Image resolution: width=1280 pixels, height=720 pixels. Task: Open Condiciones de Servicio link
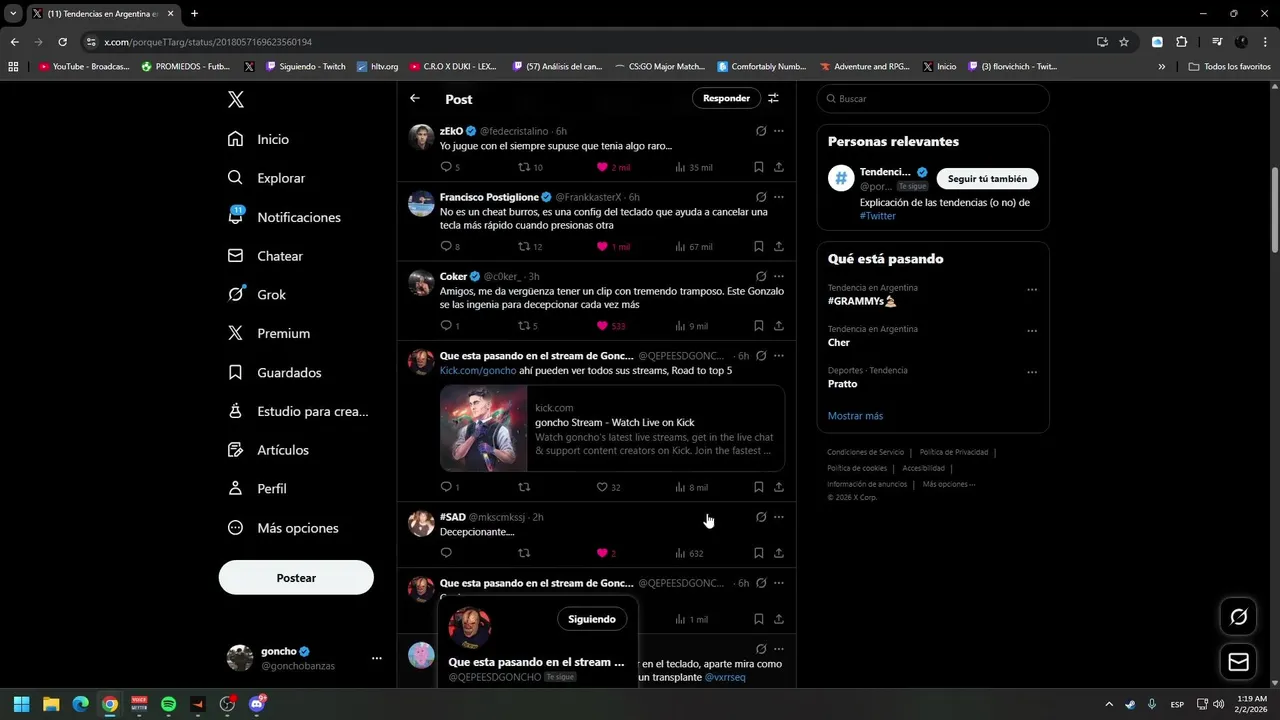click(865, 452)
